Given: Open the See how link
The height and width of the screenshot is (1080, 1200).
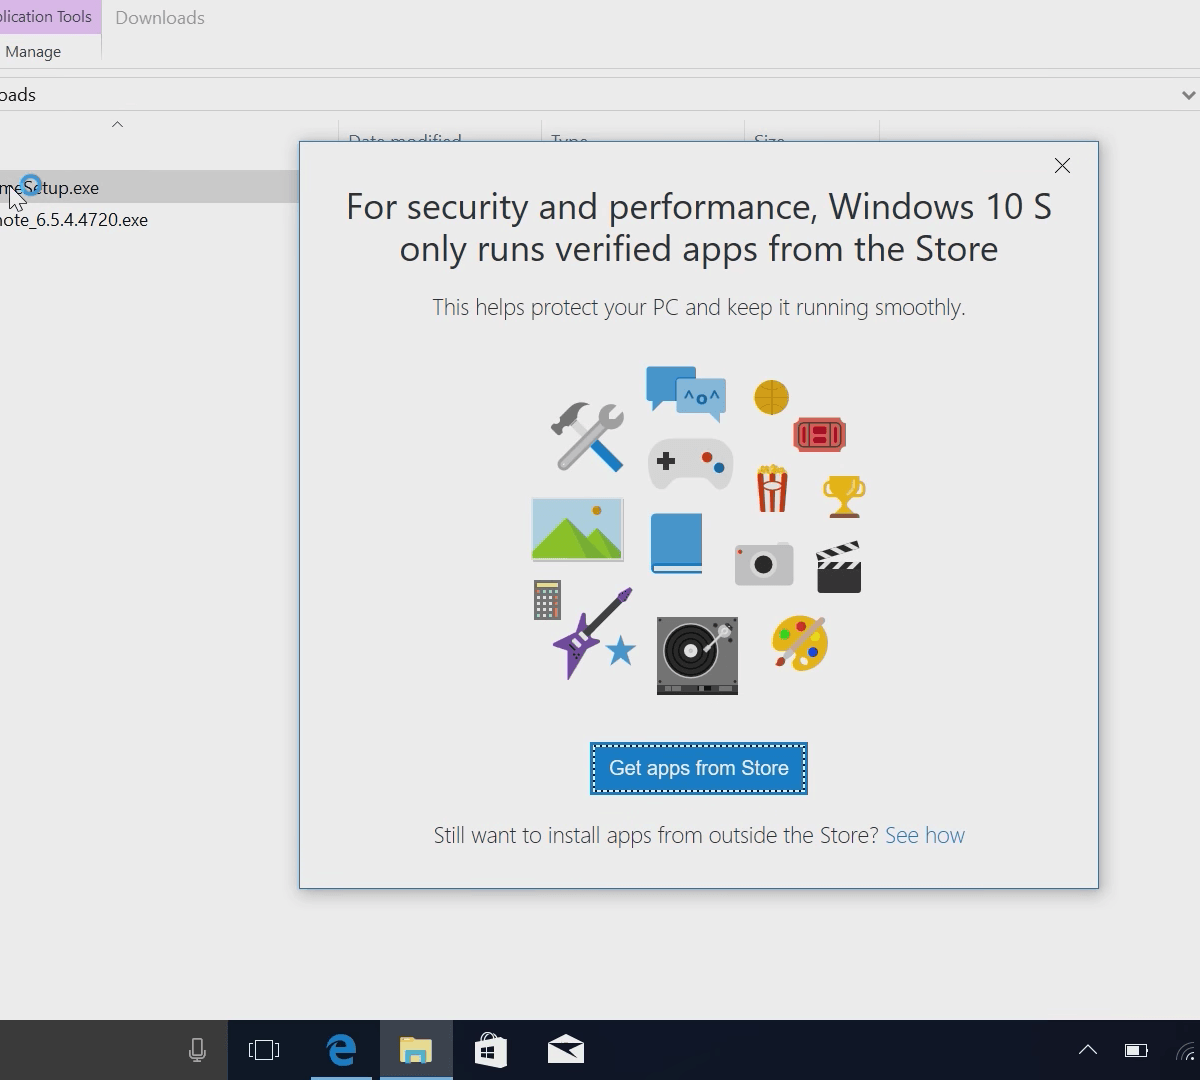Looking at the screenshot, I should (x=925, y=835).
